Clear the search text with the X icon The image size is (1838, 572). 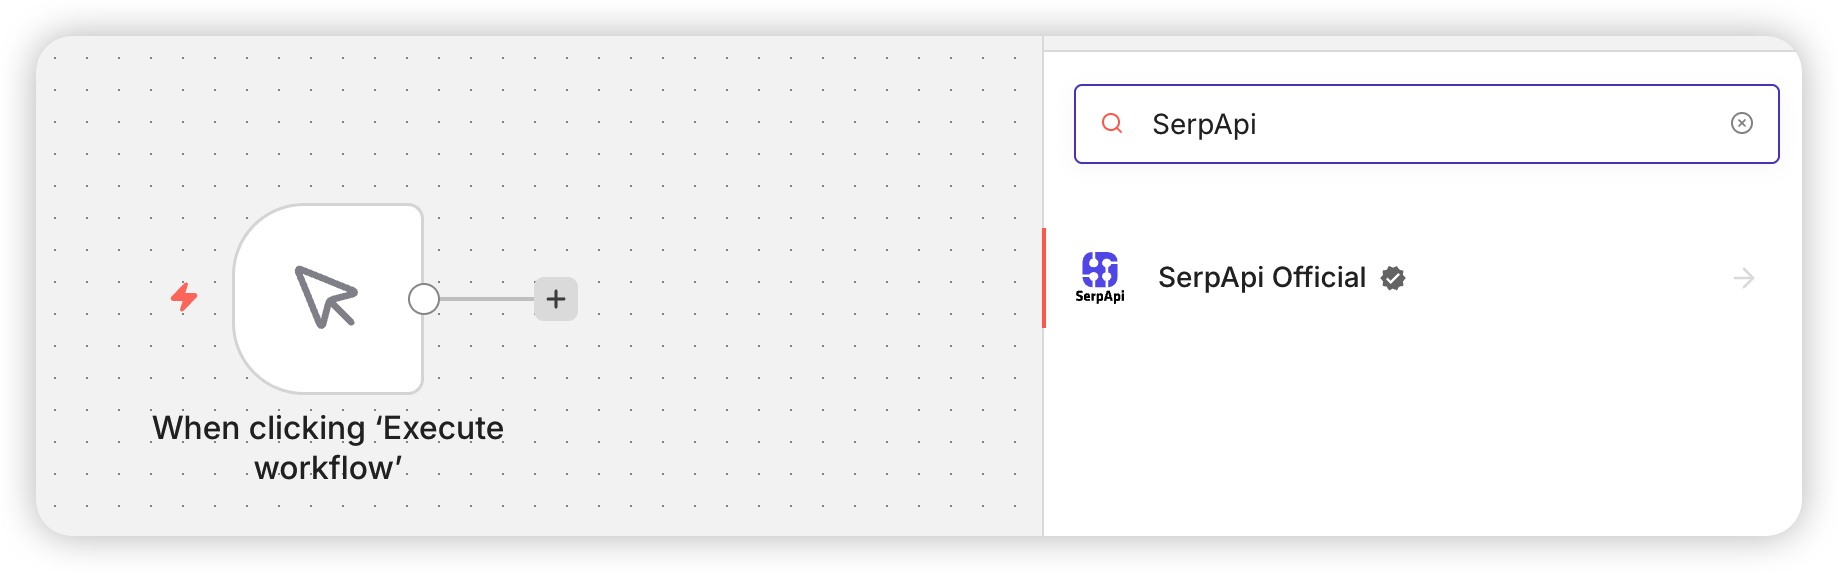coord(1741,123)
